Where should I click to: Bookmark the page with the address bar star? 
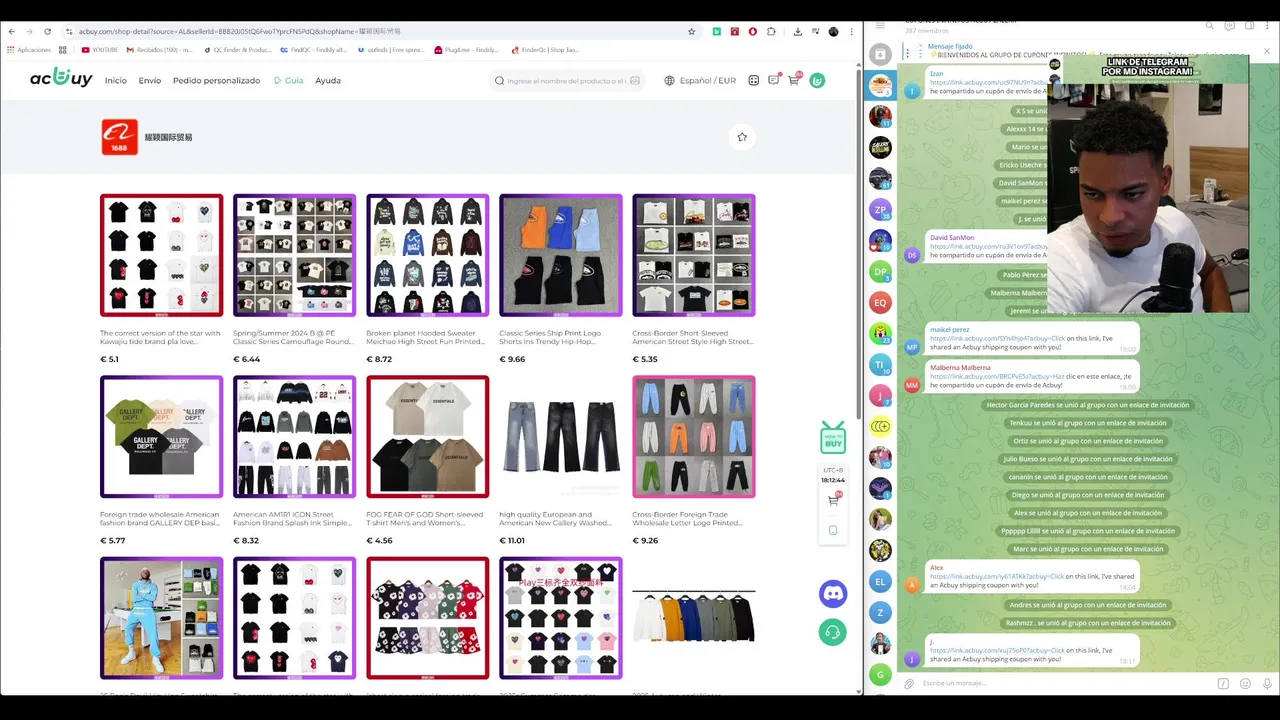[691, 31]
